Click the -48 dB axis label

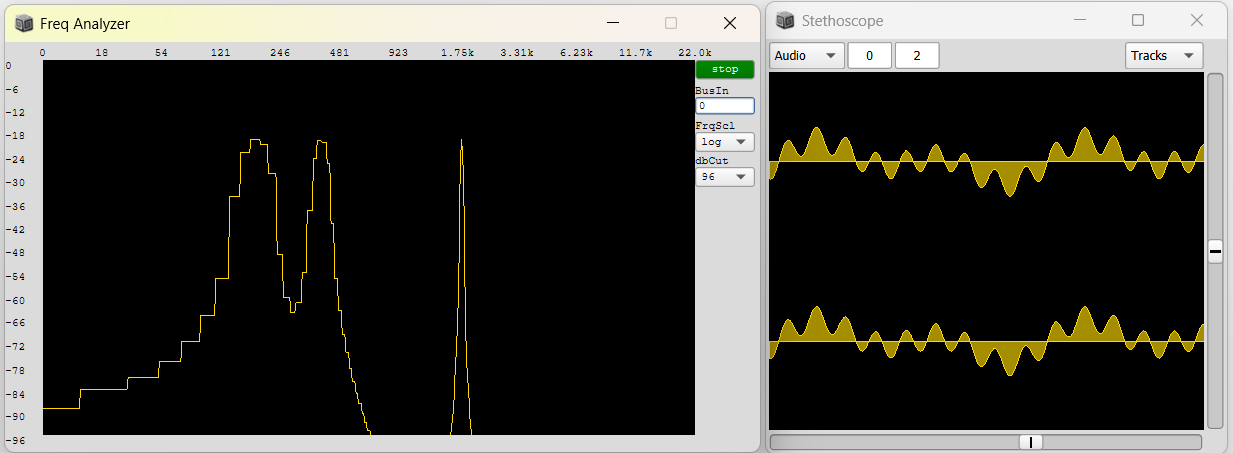click(14, 253)
